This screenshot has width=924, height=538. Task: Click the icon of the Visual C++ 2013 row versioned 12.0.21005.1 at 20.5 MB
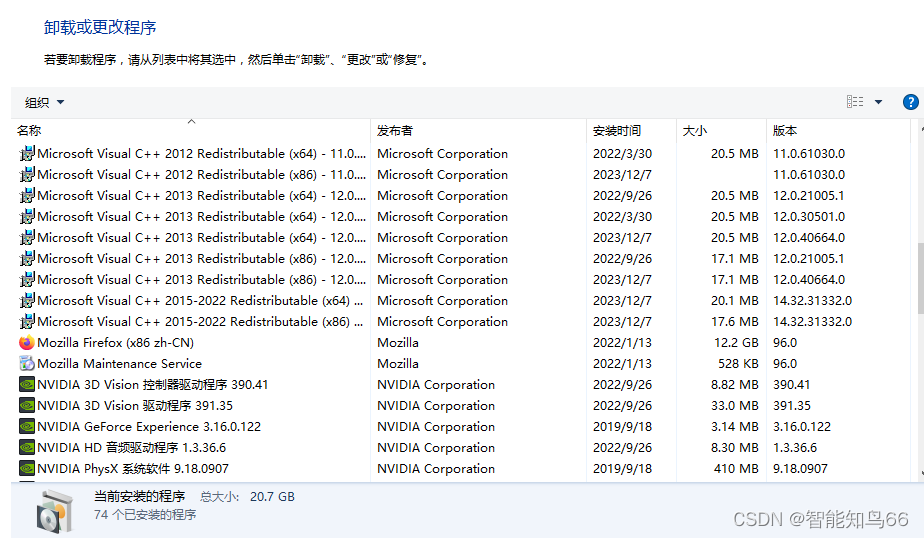(x=27, y=196)
